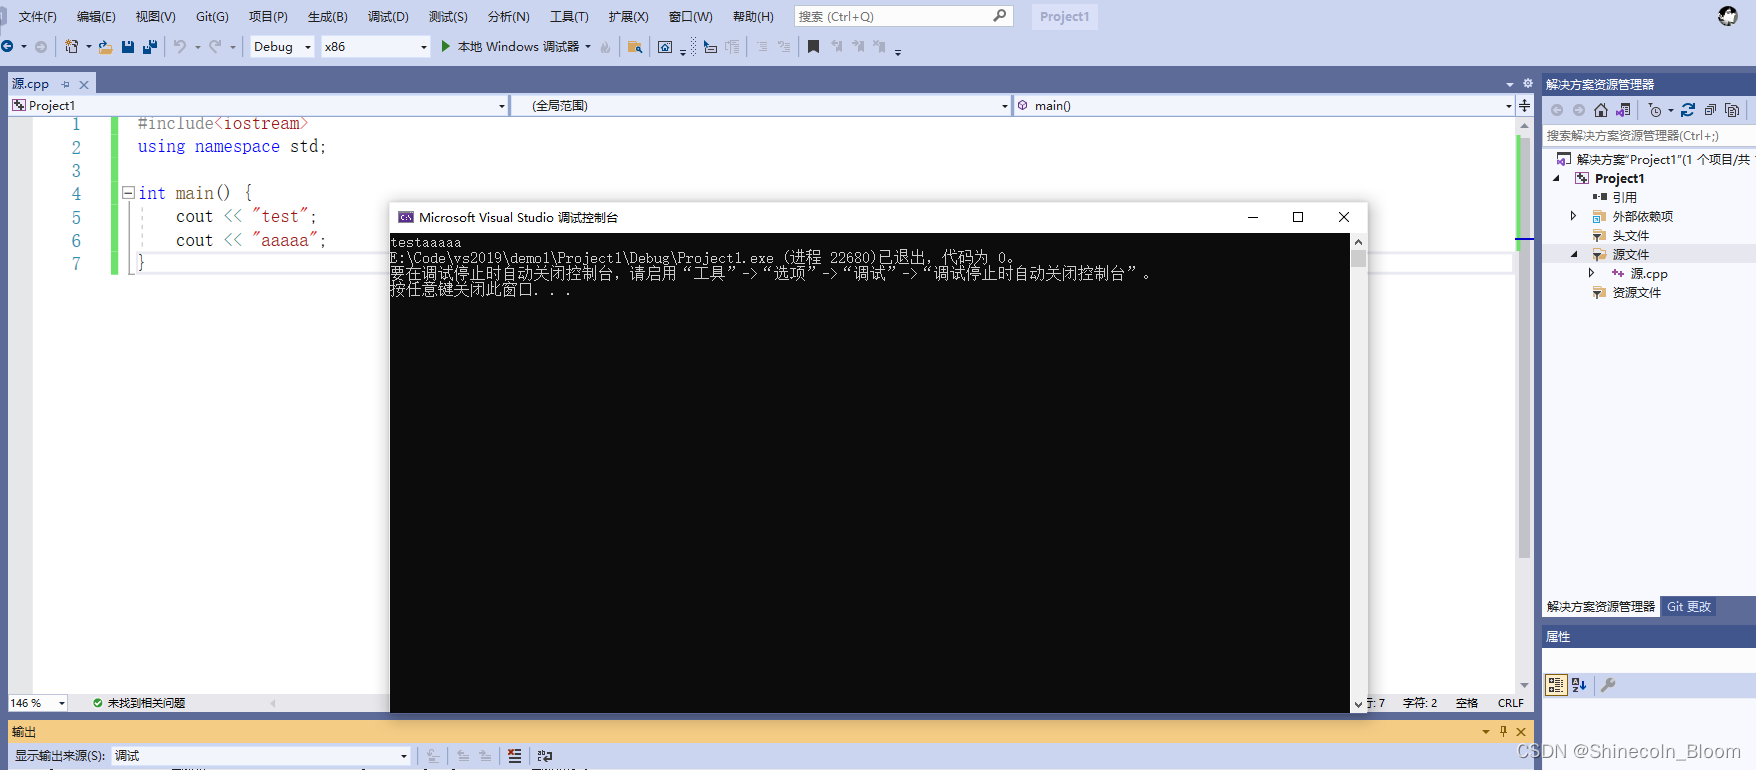
Task: Click the pending changes filter clock icon
Action: [1655, 110]
